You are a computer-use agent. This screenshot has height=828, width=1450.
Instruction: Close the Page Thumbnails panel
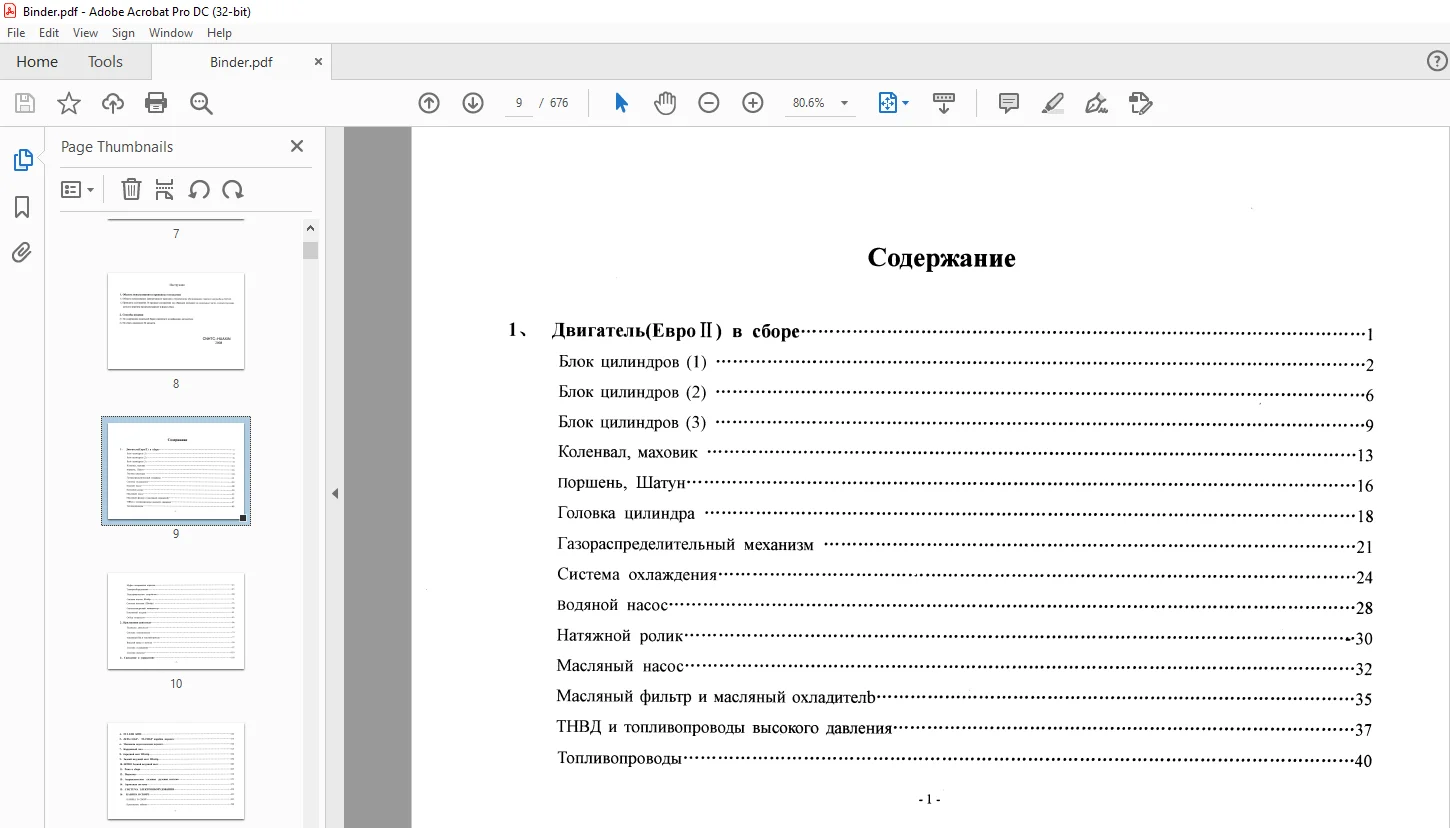pyautogui.click(x=297, y=146)
